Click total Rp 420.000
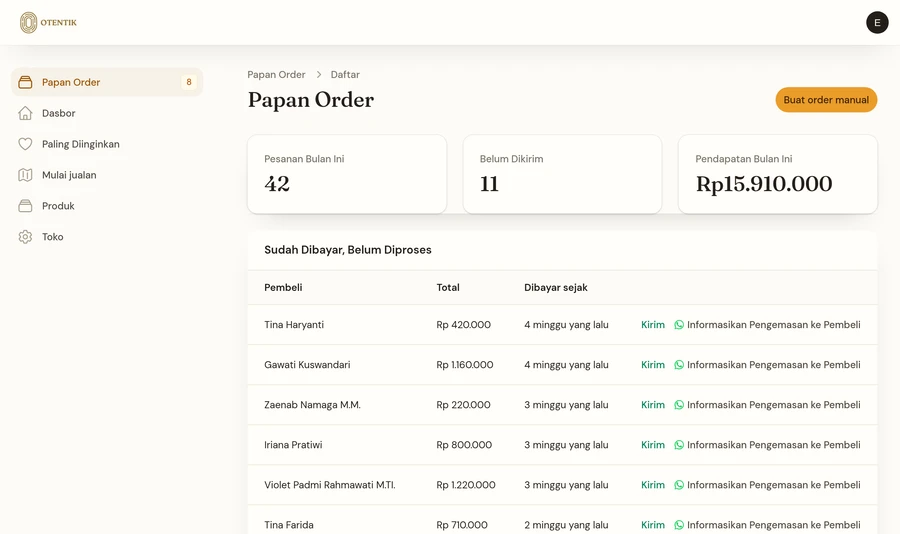This screenshot has height=534, width=900. point(463,324)
